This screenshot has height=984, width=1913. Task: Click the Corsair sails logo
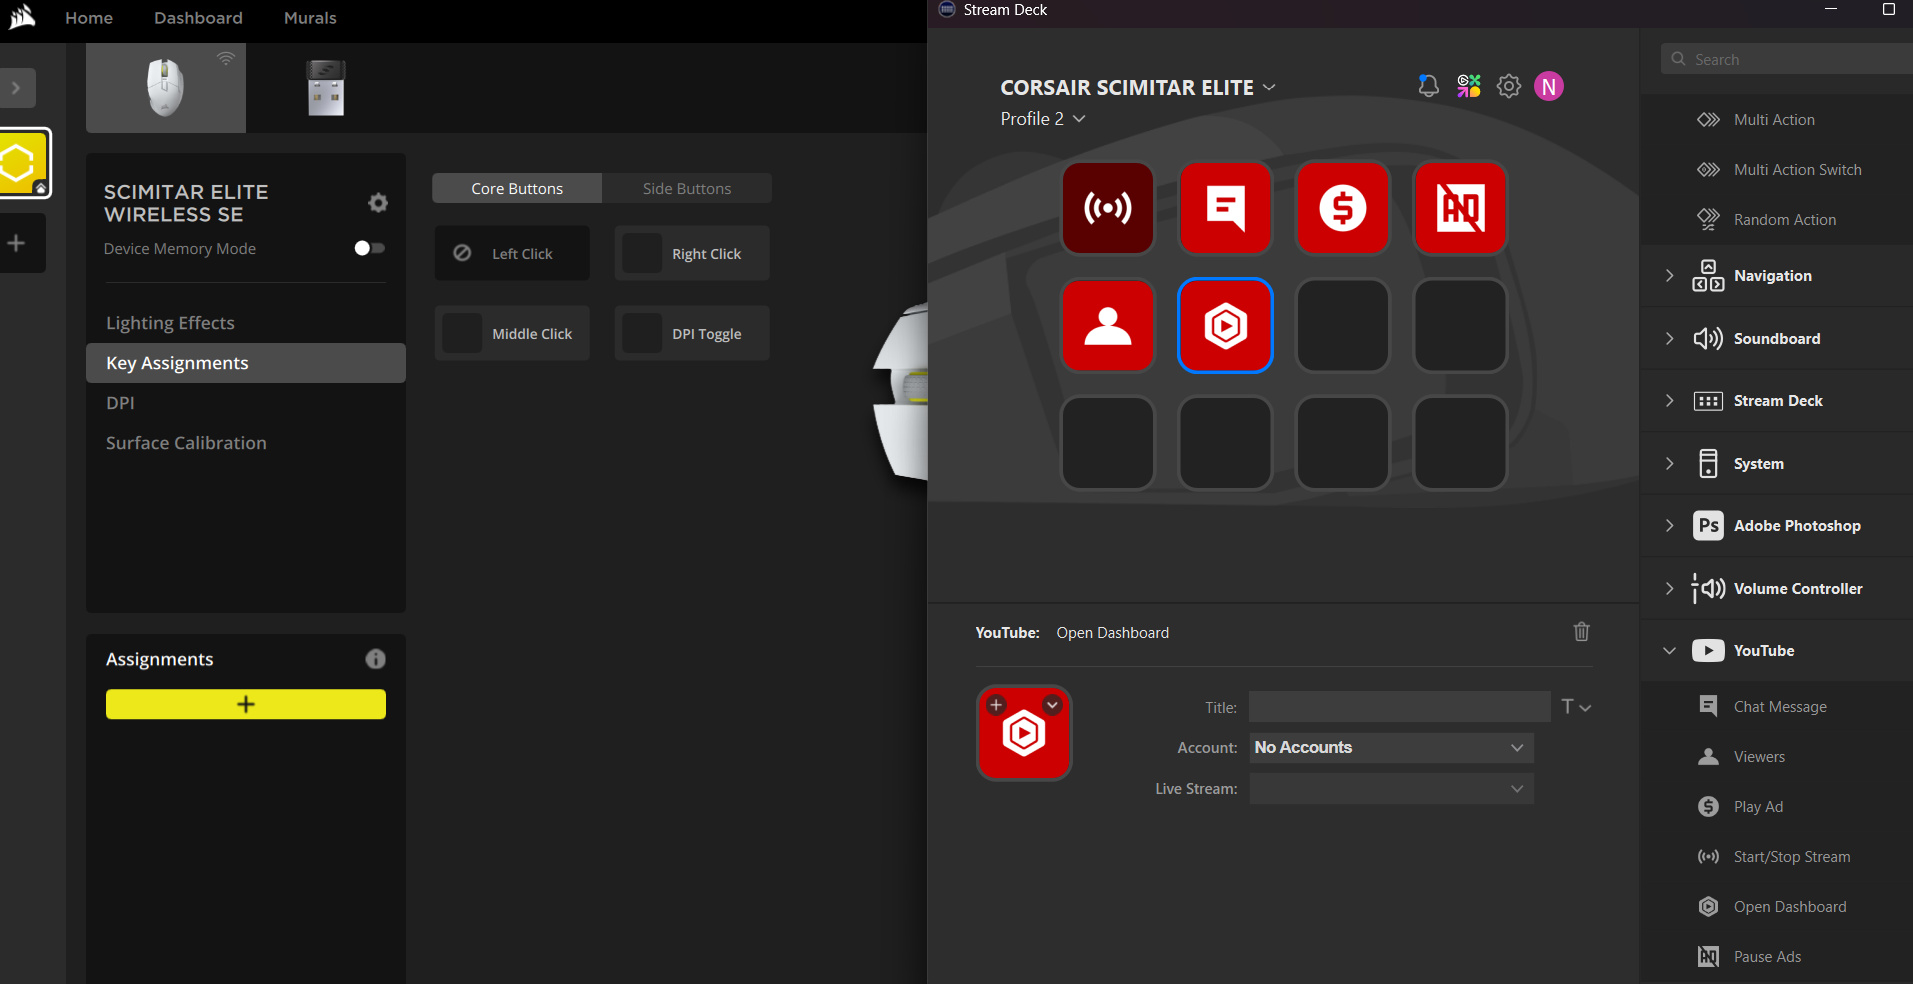pyautogui.click(x=22, y=17)
